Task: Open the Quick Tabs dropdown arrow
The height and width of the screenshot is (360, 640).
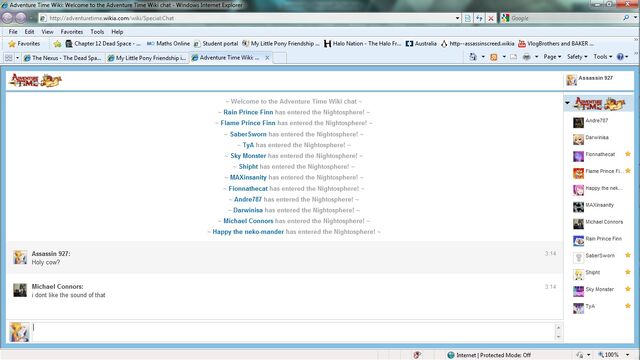Action: pos(17,58)
